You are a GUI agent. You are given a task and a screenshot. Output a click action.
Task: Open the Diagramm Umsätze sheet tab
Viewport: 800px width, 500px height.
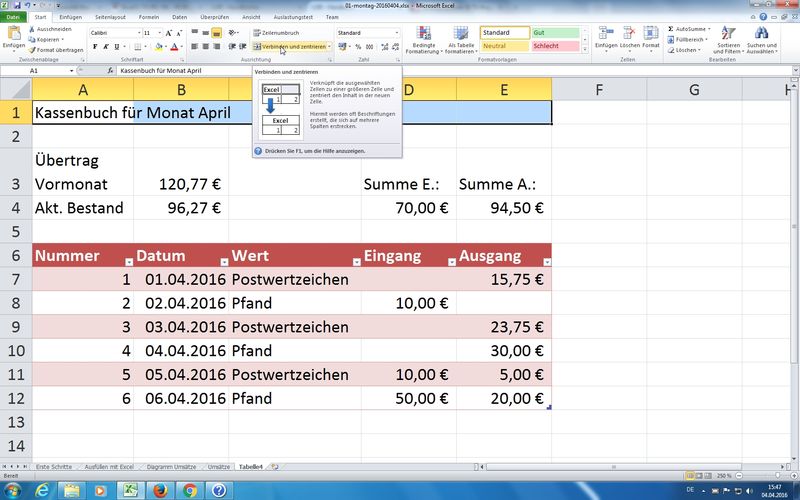click(169, 467)
